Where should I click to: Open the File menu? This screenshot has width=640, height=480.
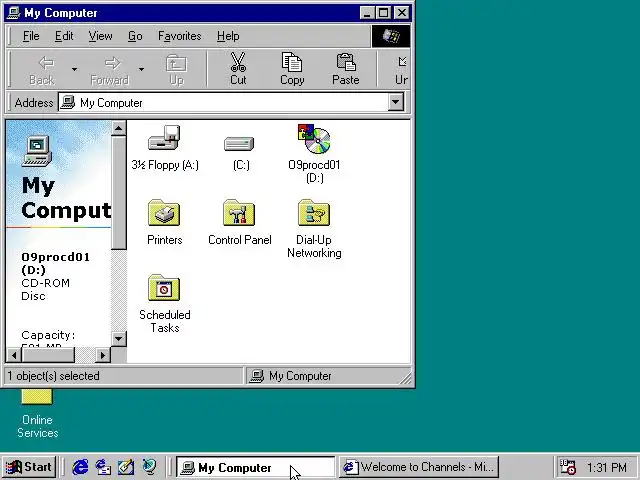(31, 36)
